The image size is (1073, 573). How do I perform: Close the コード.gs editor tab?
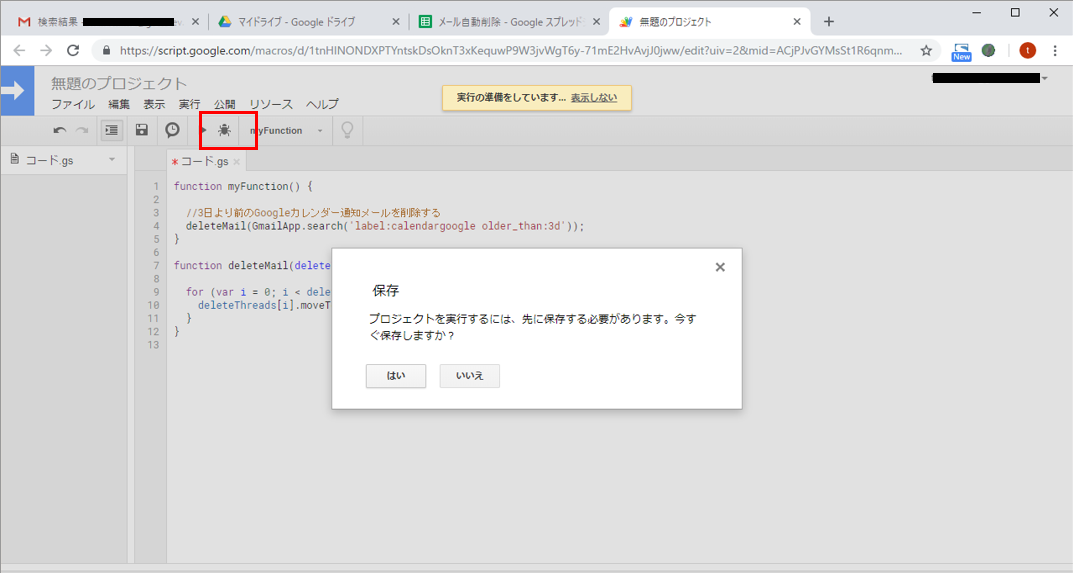237,162
